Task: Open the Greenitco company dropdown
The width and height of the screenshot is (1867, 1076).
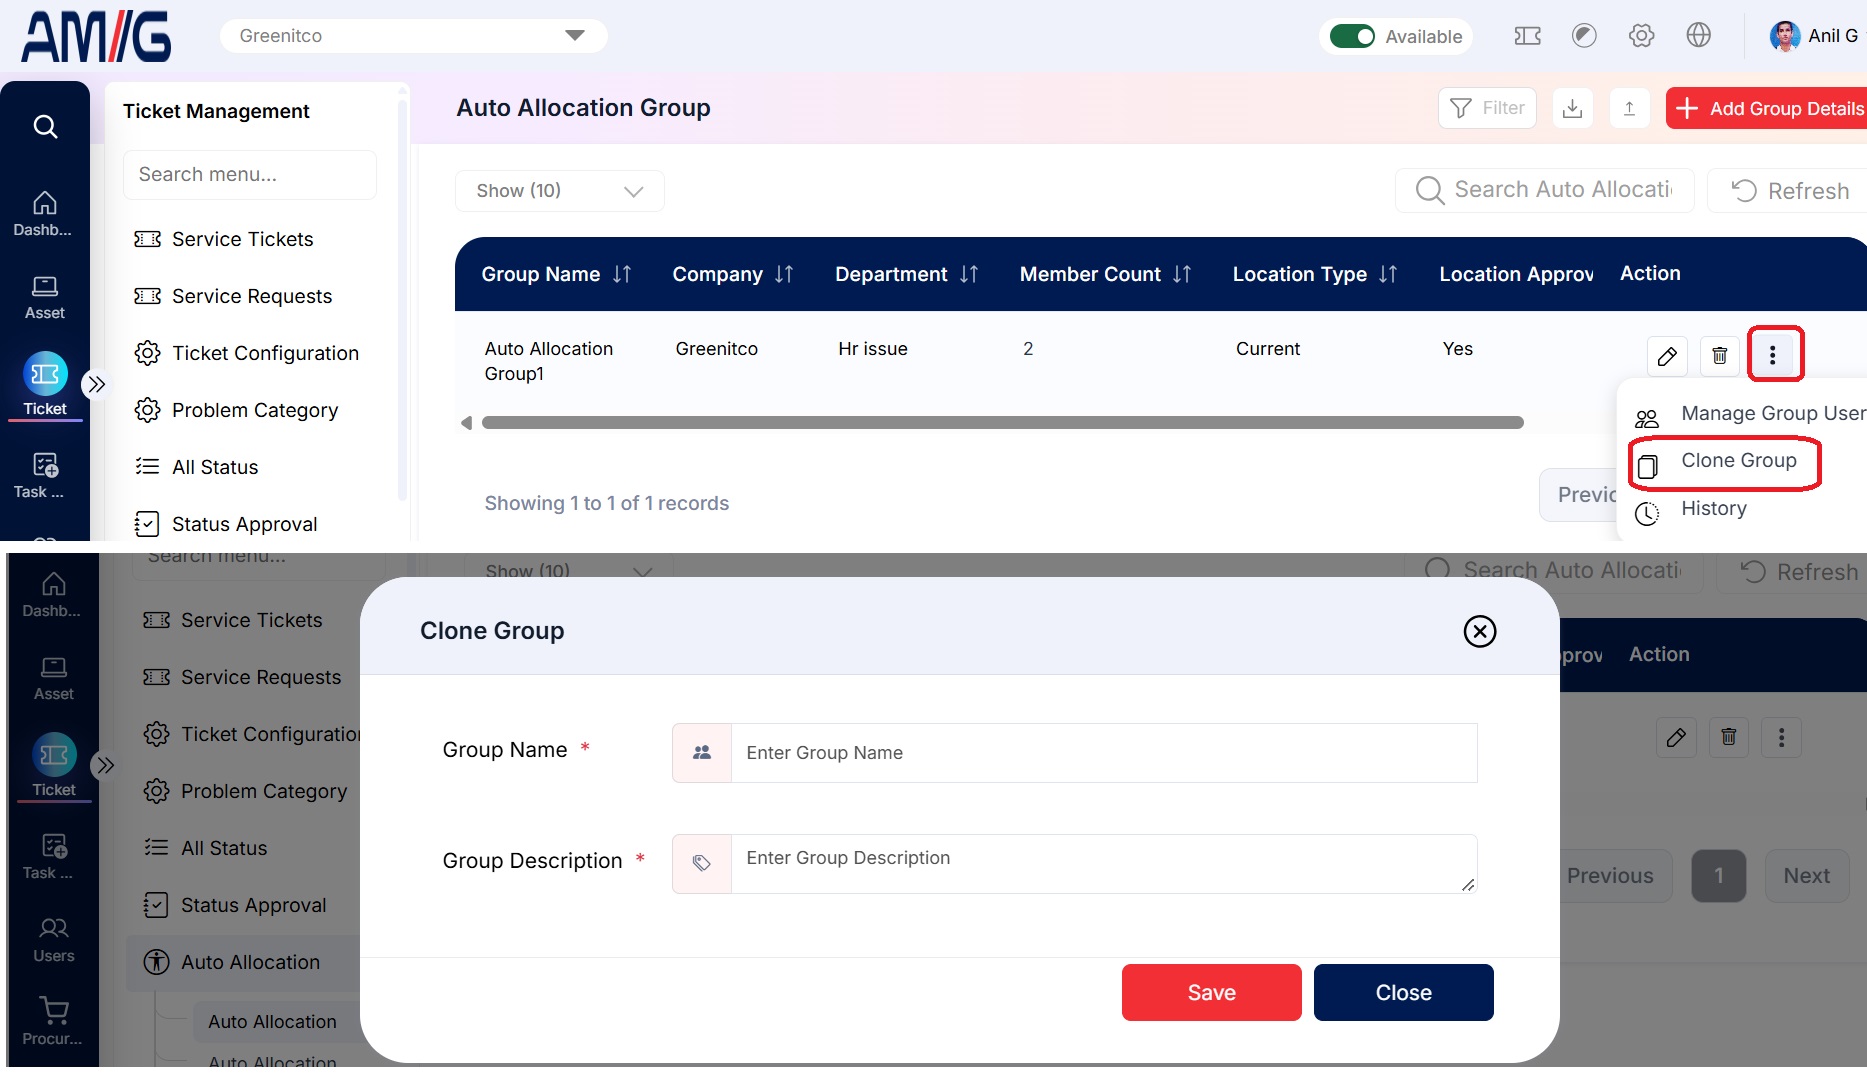Action: point(413,36)
